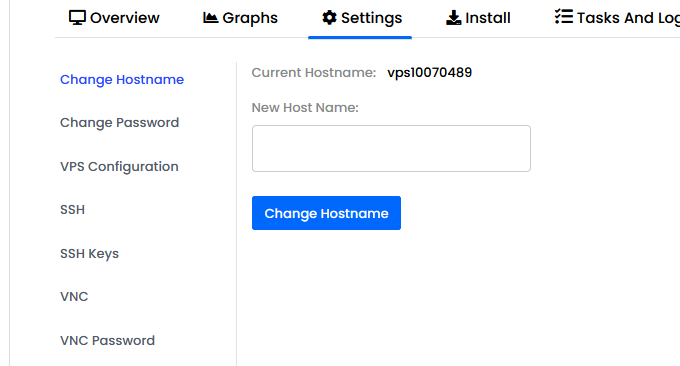Go to the Install tab
680x366 pixels.
[478, 18]
